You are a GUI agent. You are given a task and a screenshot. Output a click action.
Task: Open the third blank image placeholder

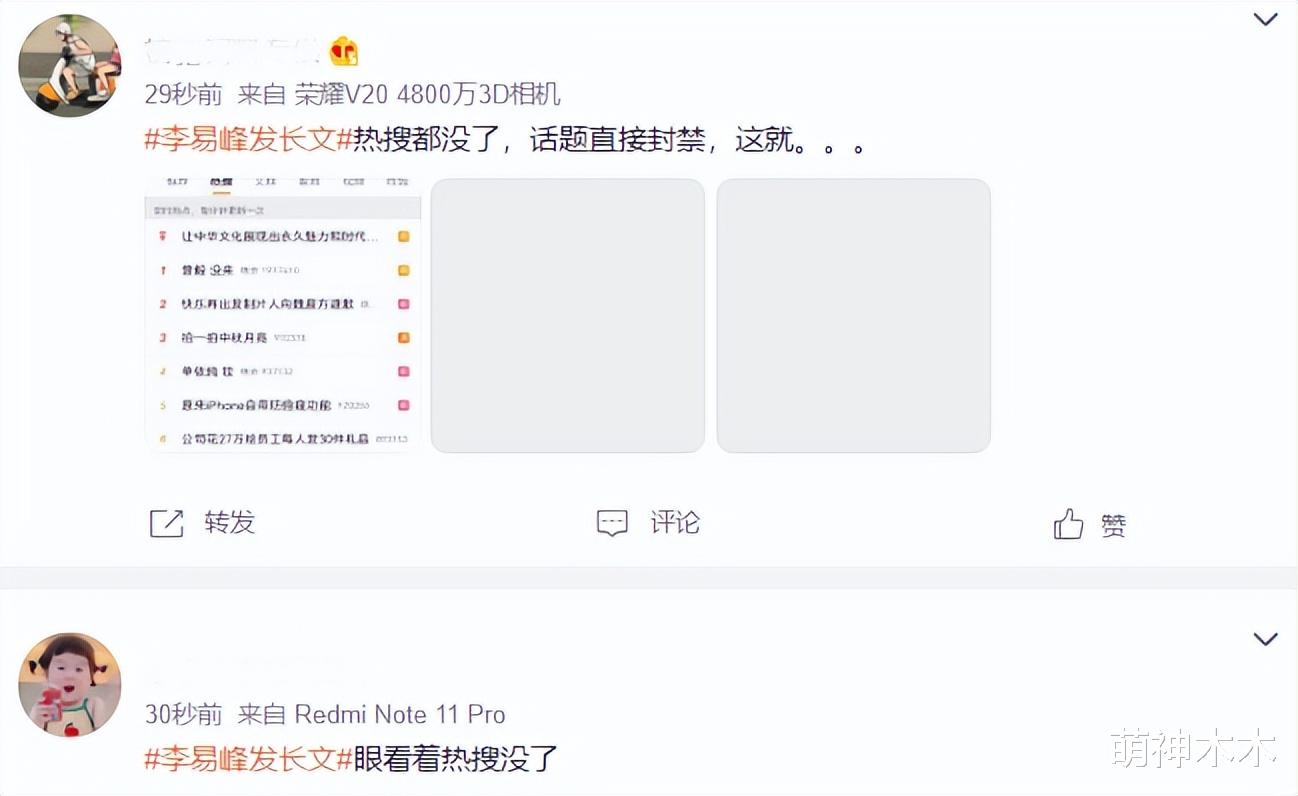854,315
